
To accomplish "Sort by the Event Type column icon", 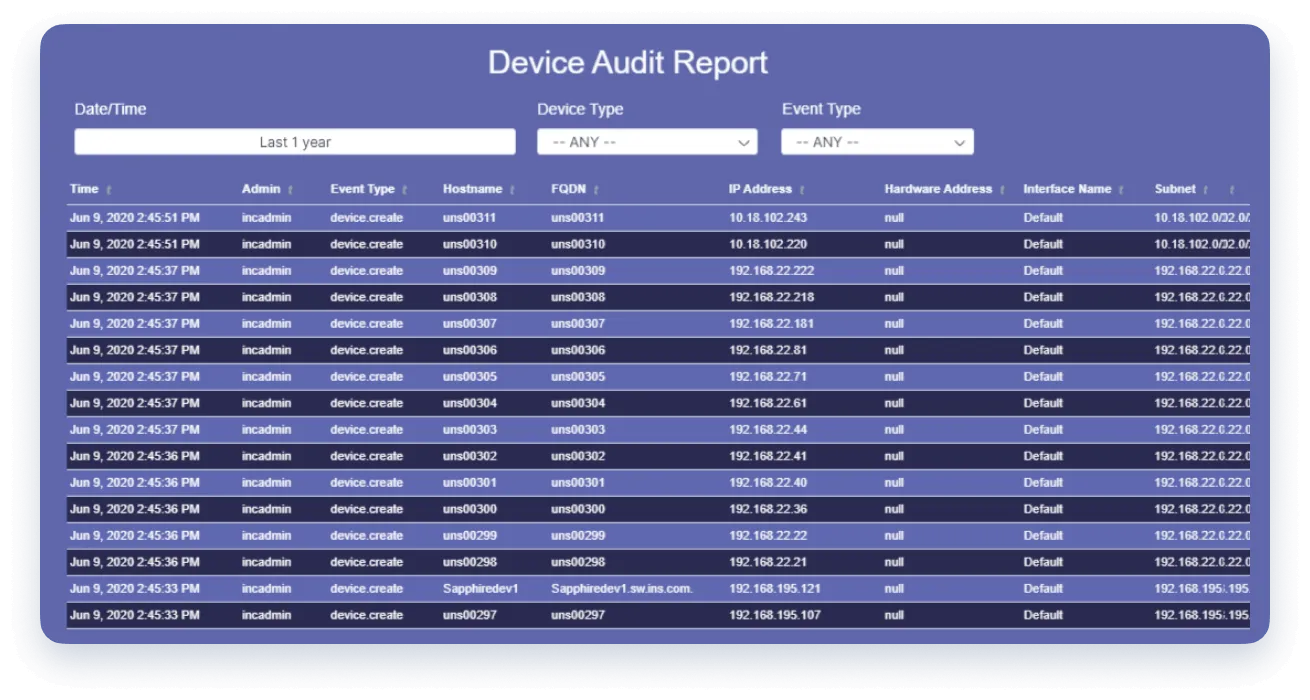I will click(405, 190).
